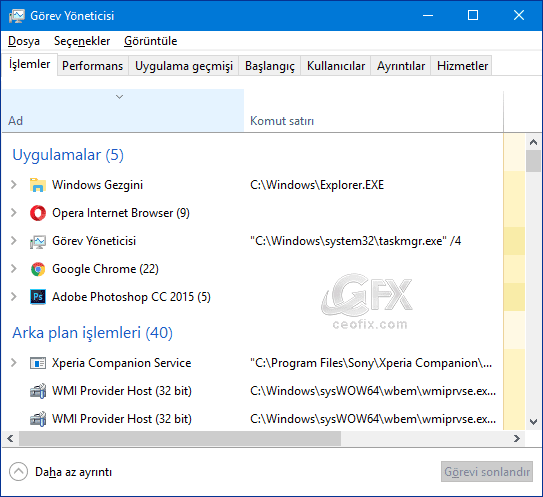Switch to the Hizmetler tab
This screenshot has height=497, width=543.
point(462,66)
